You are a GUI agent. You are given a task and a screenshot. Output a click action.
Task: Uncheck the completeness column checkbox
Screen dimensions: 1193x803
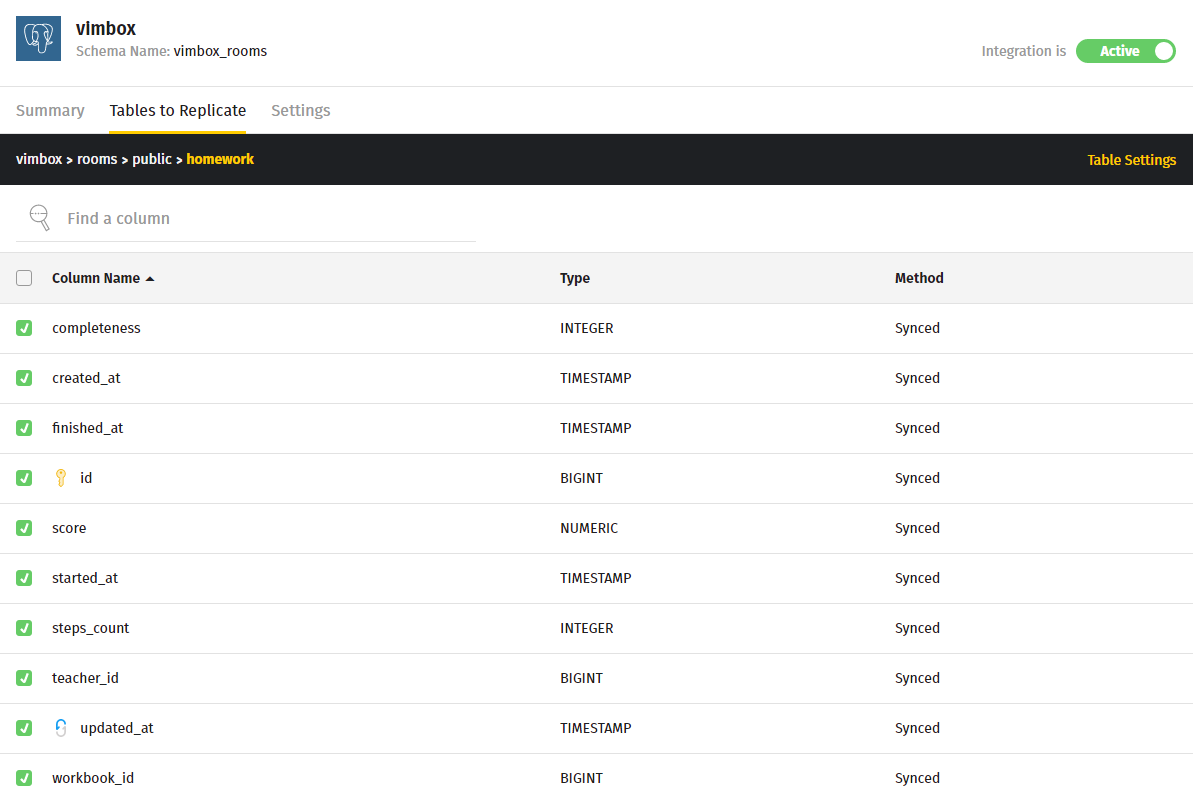pyautogui.click(x=24, y=328)
